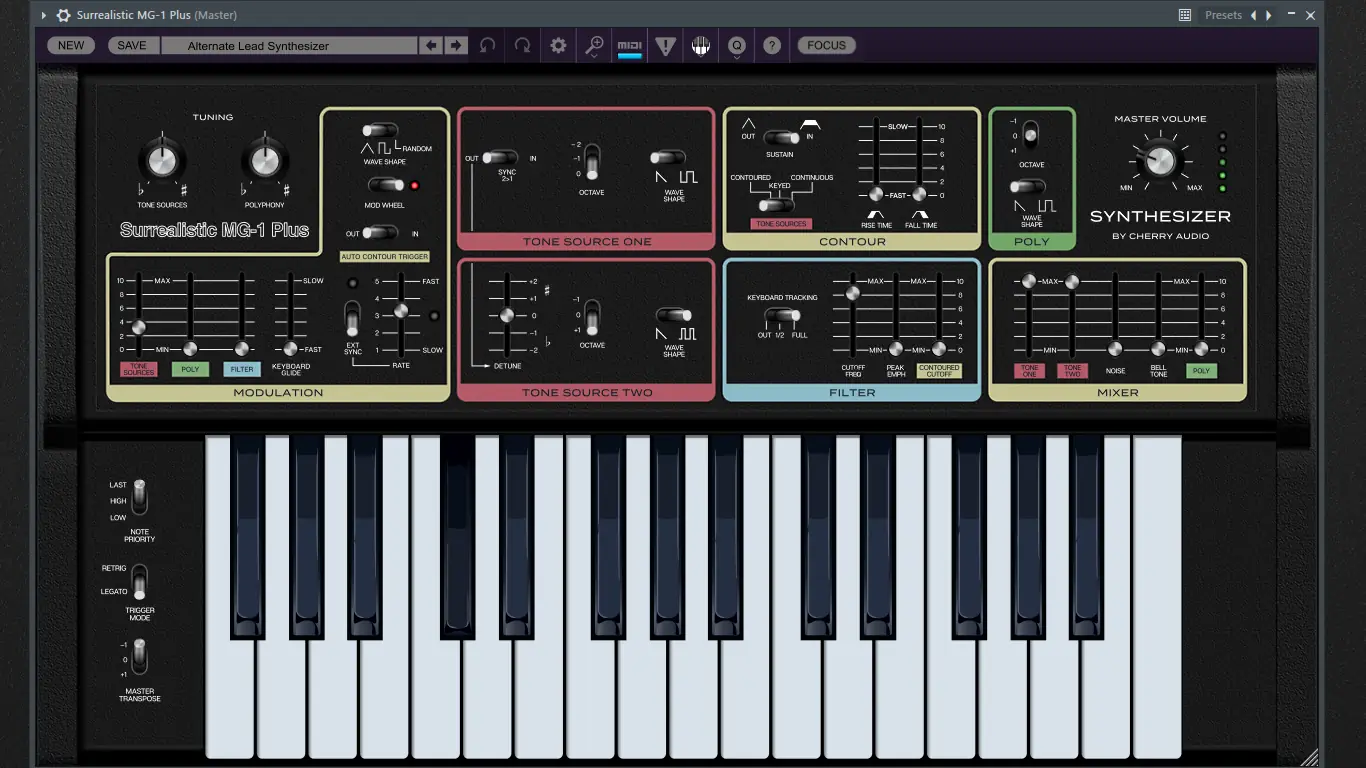
Task: Toggle the on-screen keyboard icon
Action: (701, 45)
